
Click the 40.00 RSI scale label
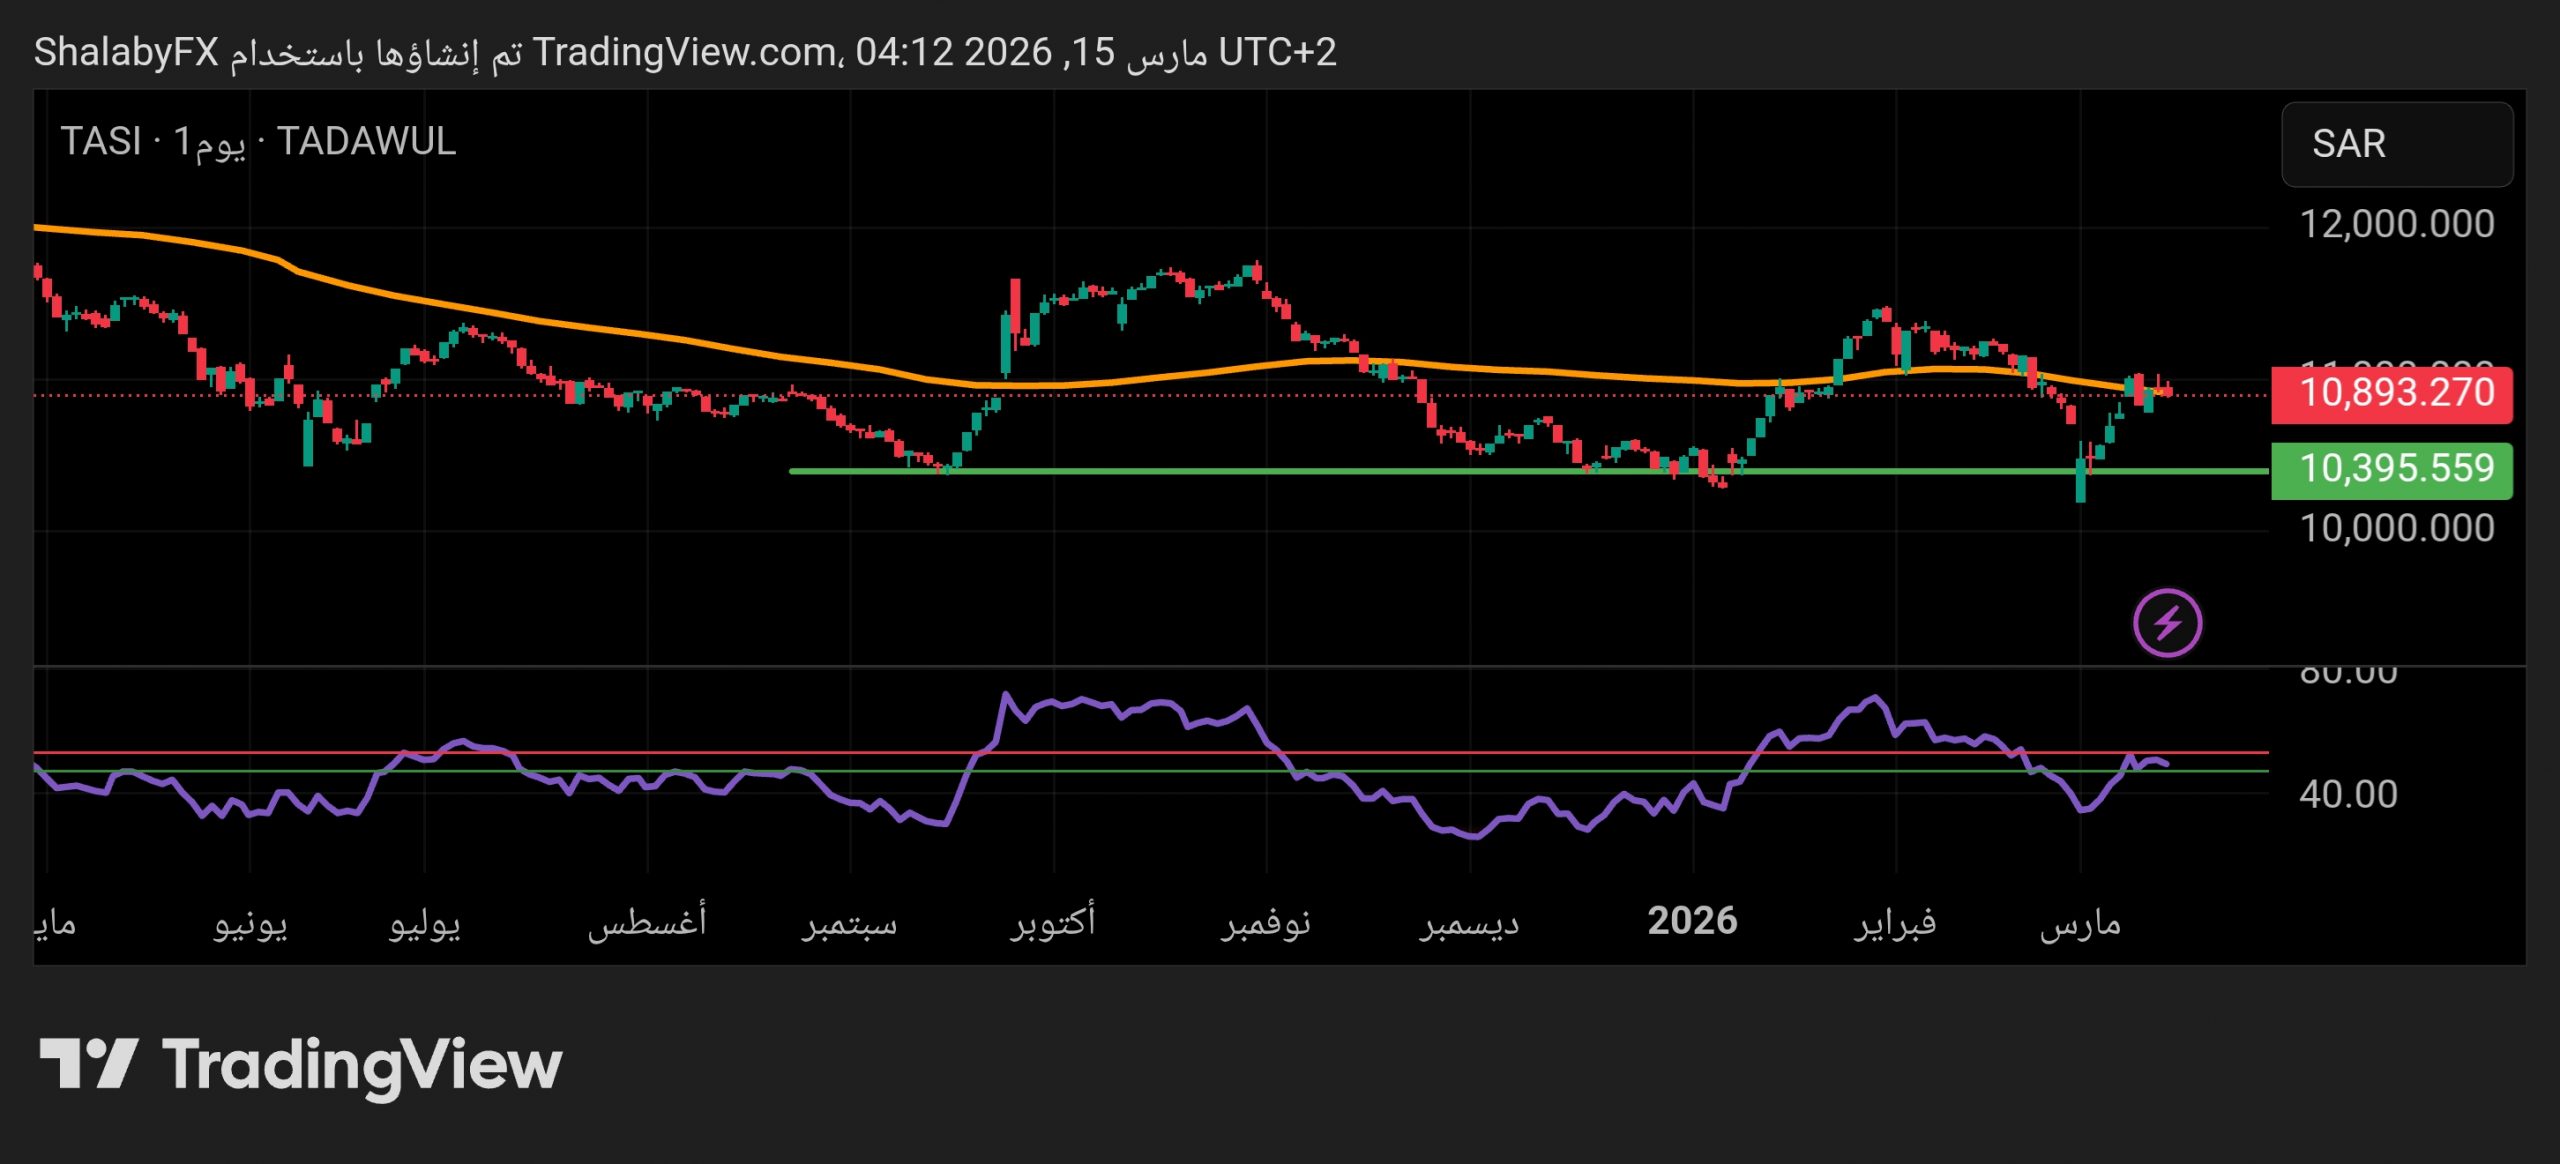tap(2347, 795)
